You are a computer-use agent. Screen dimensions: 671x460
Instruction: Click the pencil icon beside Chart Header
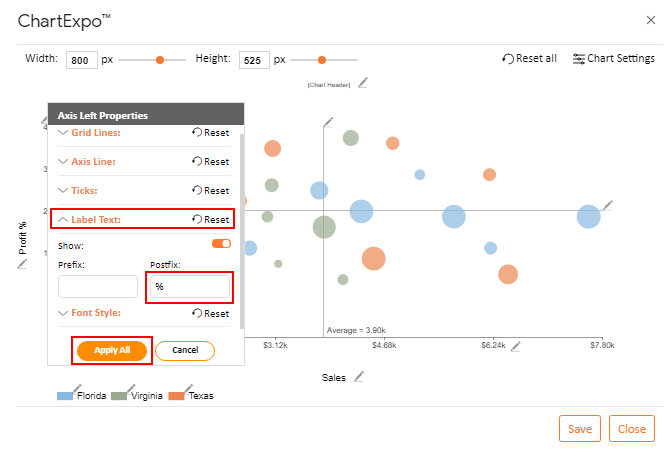coord(362,82)
